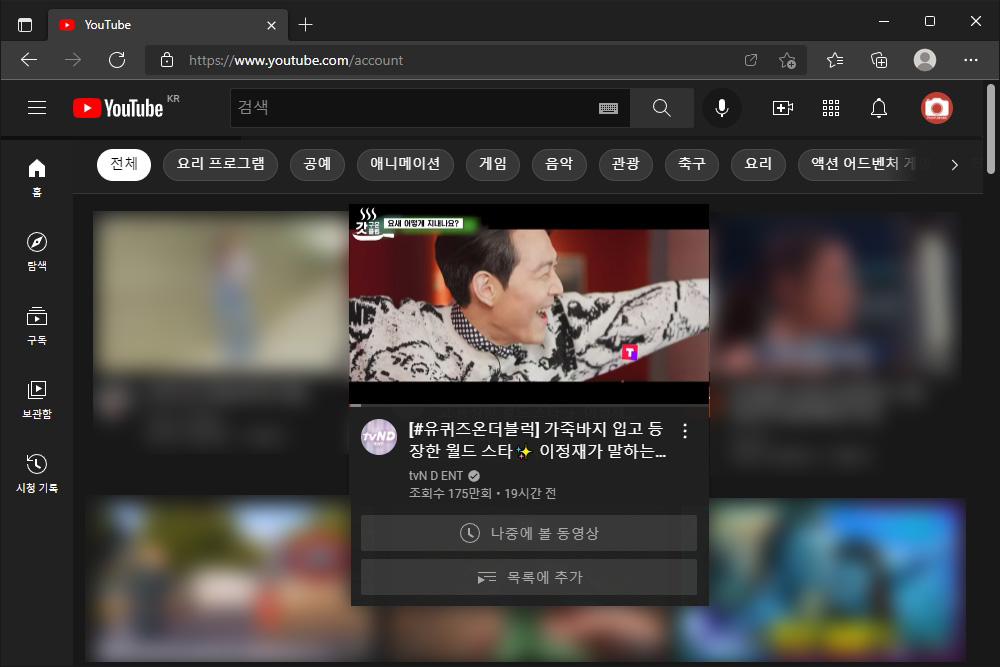
Task: Add this page to favorites star icon
Action: tap(787, 60)
